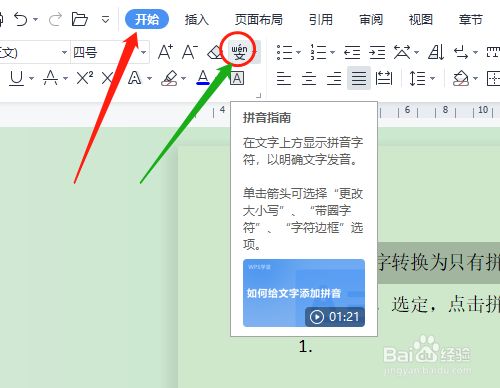
Task: Click the highlight pen icon
Action: pyautogui.click(x=169, y=78)
